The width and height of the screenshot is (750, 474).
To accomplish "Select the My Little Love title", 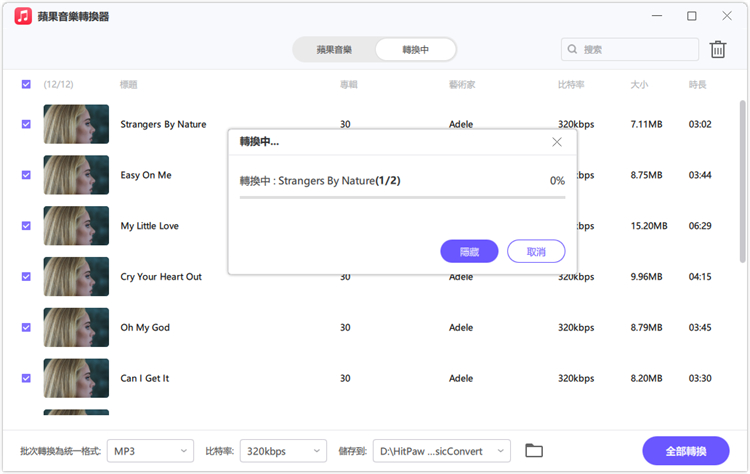I will (x=149, y=226).
